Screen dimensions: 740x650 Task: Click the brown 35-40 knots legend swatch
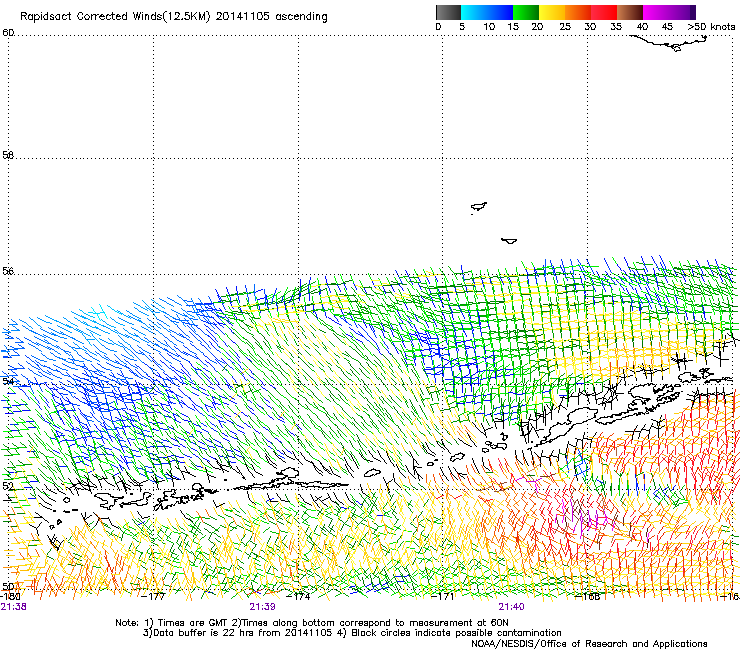(630, 12)
